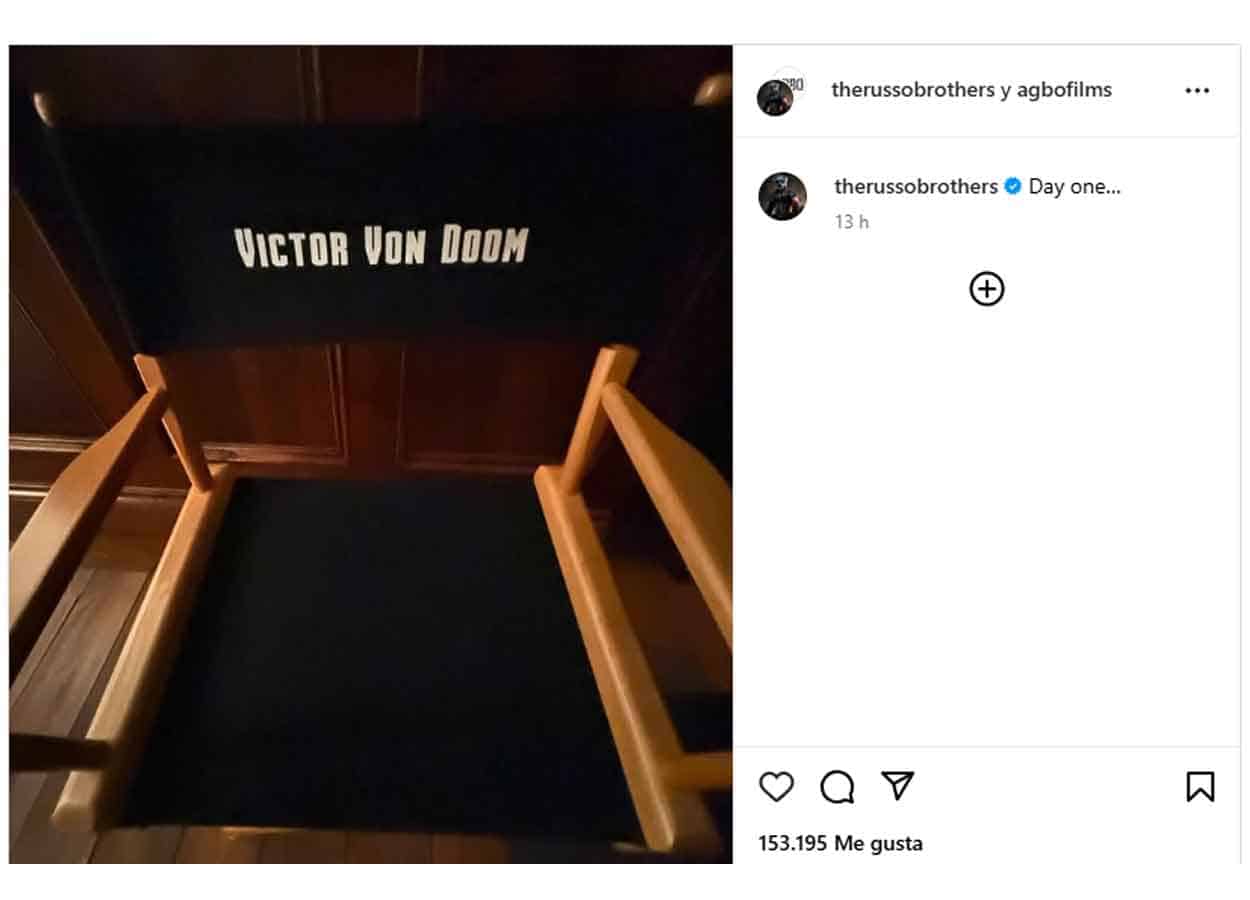Open comments via the speech bubble icon

pyautogui.click(x=837, y=787)
